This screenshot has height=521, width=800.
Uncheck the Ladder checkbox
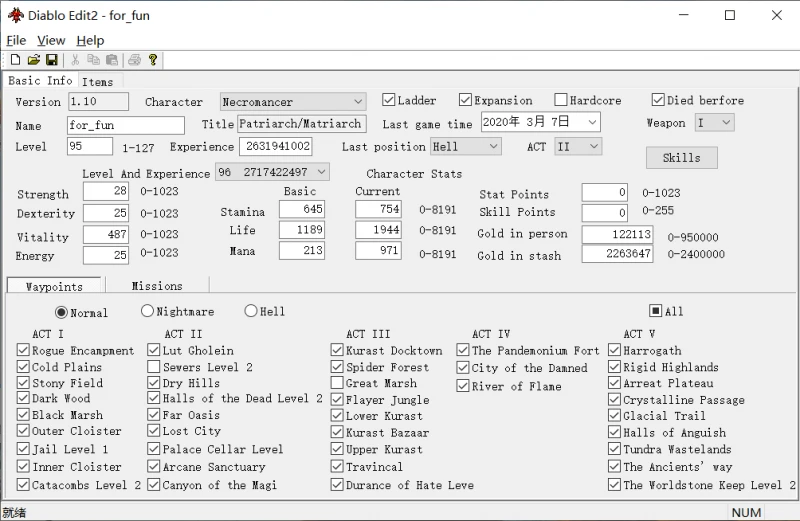[x=389, y=100]
